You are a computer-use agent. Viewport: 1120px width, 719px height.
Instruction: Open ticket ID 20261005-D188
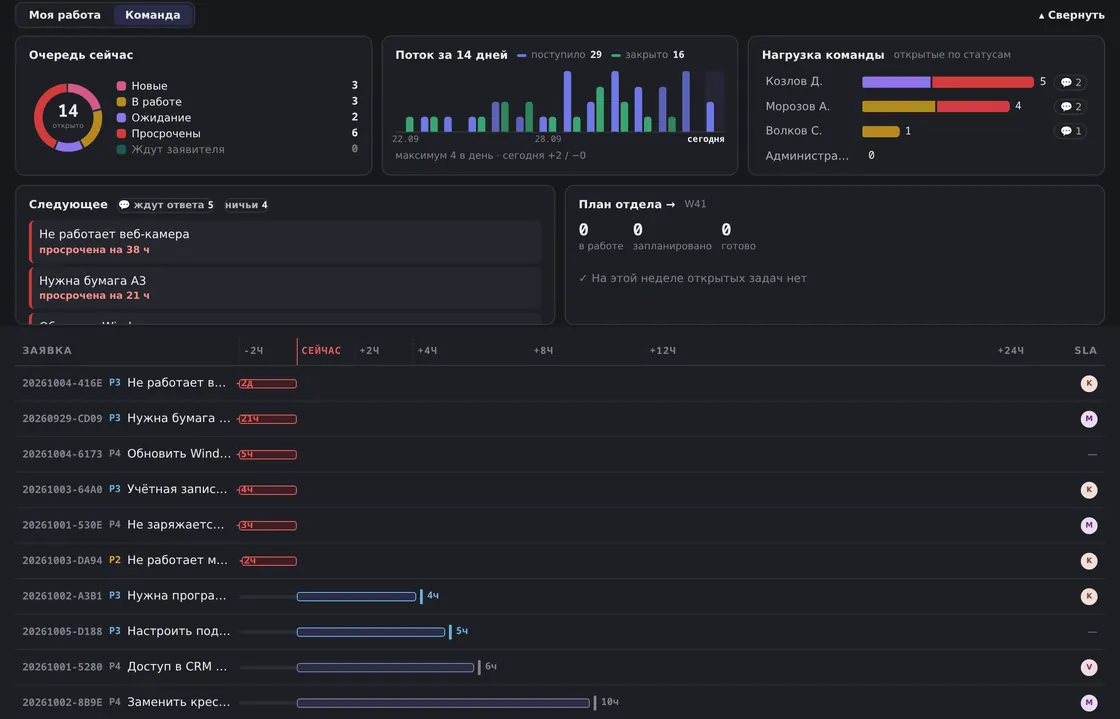62,631
